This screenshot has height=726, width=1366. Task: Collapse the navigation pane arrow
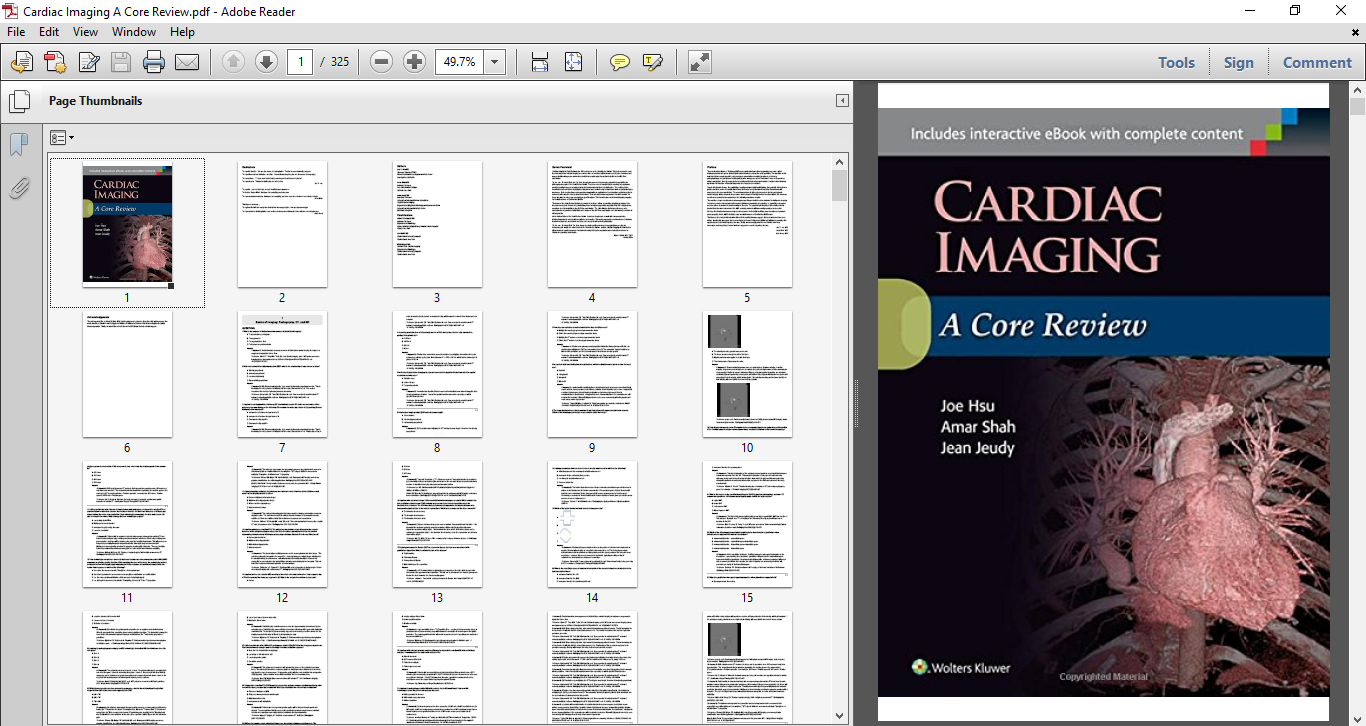(842, 101)
